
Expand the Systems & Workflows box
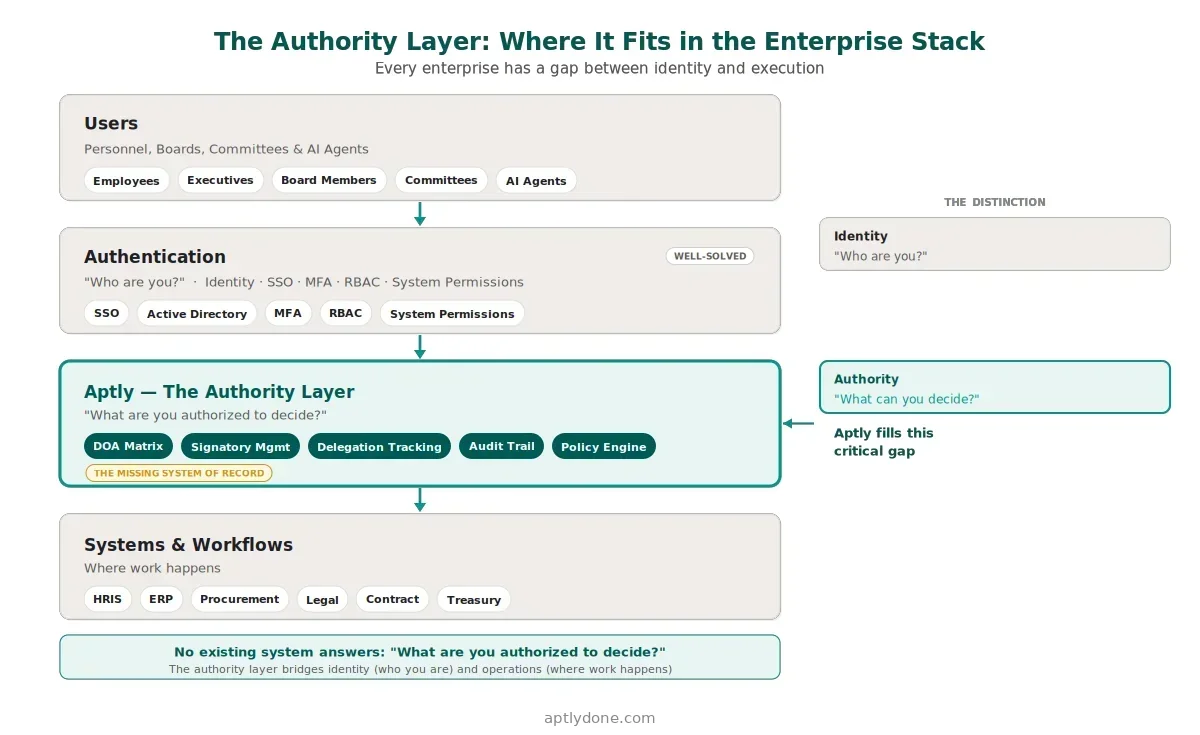click(x=420, y=566)
